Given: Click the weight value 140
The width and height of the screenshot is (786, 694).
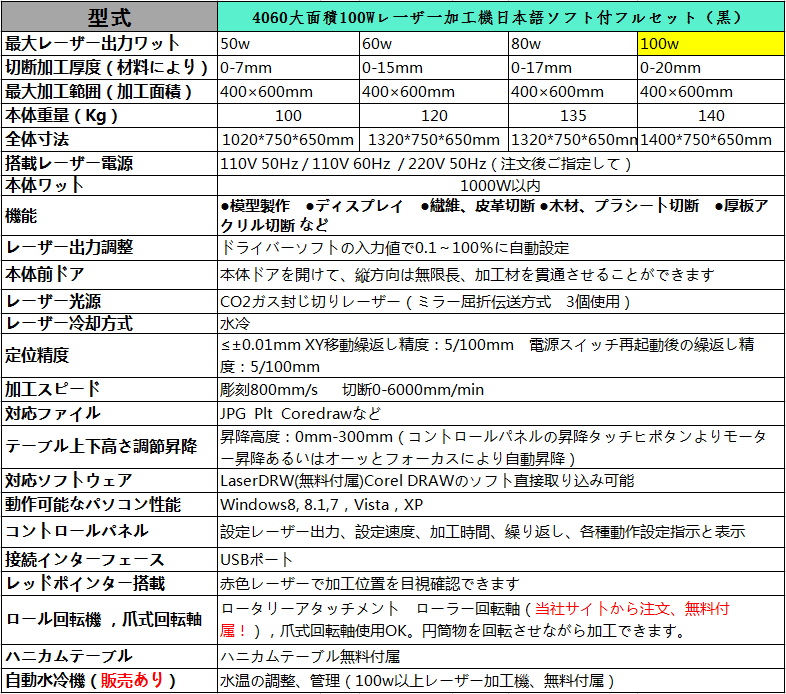Looking at the screenshot, I should pyautogui.click(x=711, y=116).
